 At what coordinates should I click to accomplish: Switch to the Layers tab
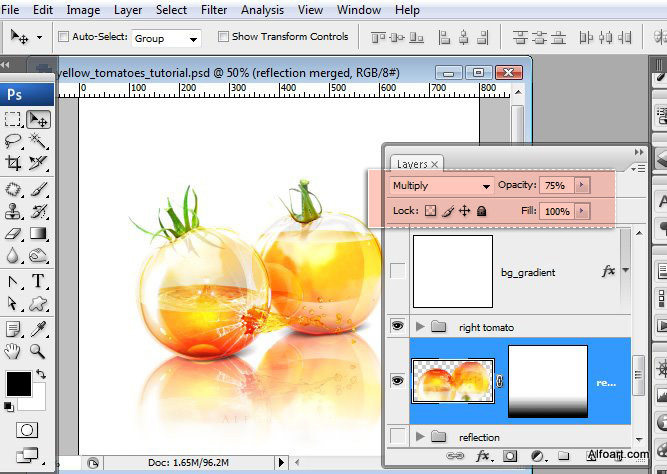point(412,164)
